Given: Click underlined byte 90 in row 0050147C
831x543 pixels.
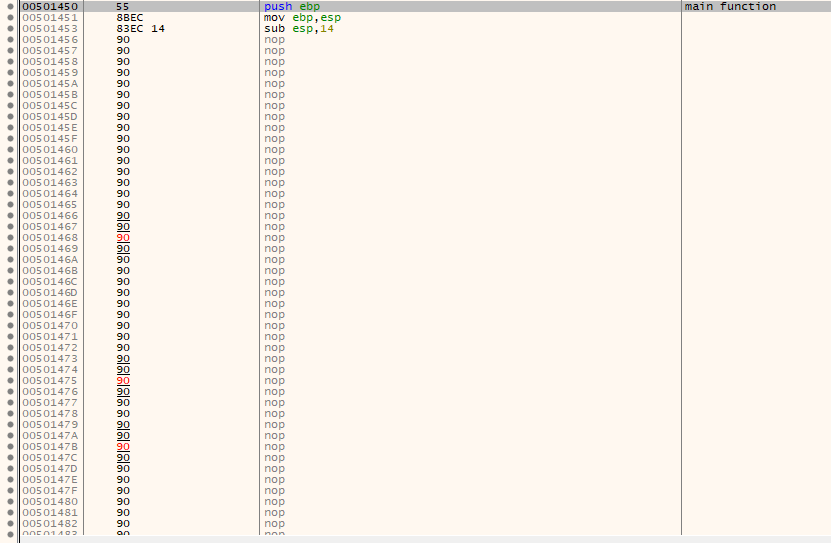Looking at the screenshot, I should coord(123,457).
